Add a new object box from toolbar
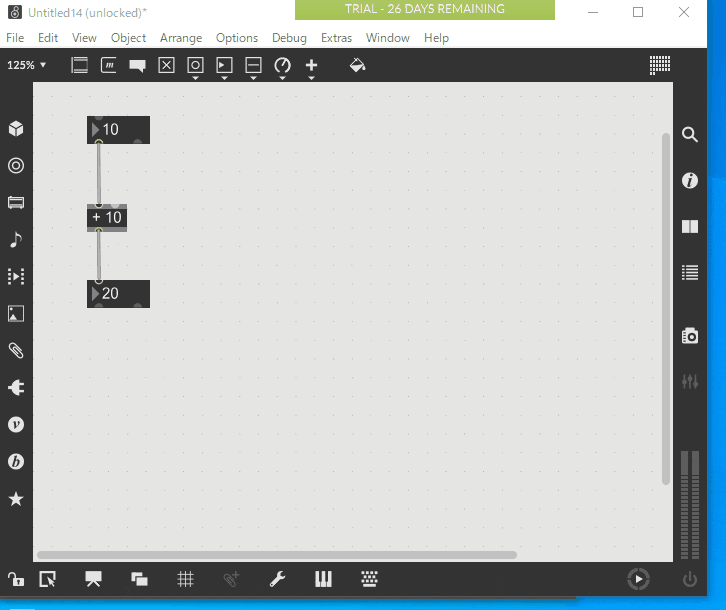 (x=80, y=65)
